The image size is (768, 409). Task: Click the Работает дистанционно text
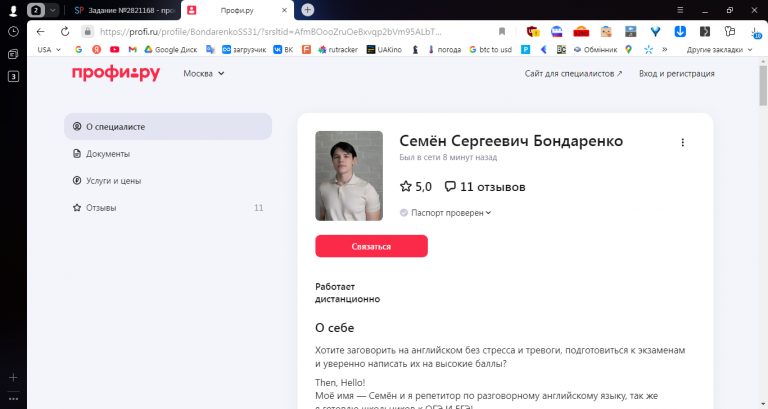(x=347, y=293)
